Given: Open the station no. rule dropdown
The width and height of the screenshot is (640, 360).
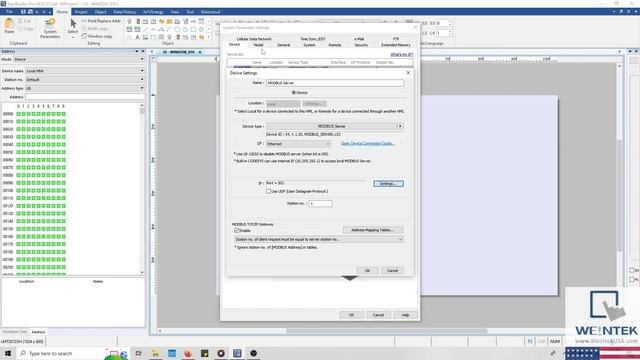Looking at the screenshot, I should [319, 239].
